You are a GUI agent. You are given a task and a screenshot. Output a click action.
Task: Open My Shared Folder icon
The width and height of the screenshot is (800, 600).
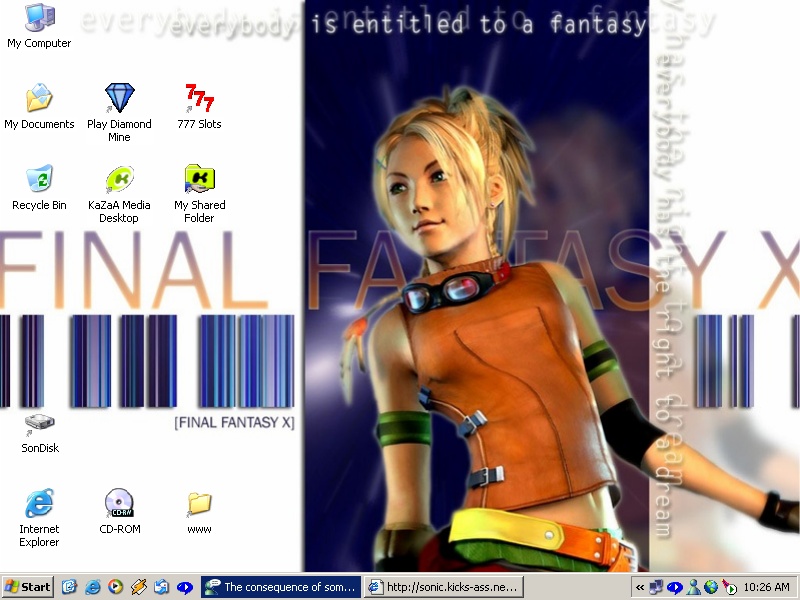199,180
